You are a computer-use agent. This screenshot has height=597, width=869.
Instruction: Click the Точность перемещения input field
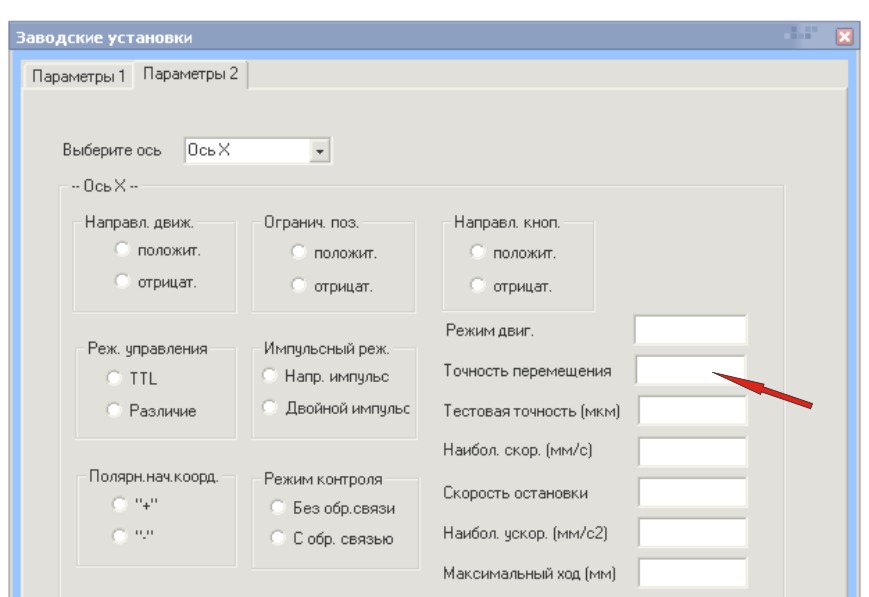pyautogui.click(x=690, y=371)
